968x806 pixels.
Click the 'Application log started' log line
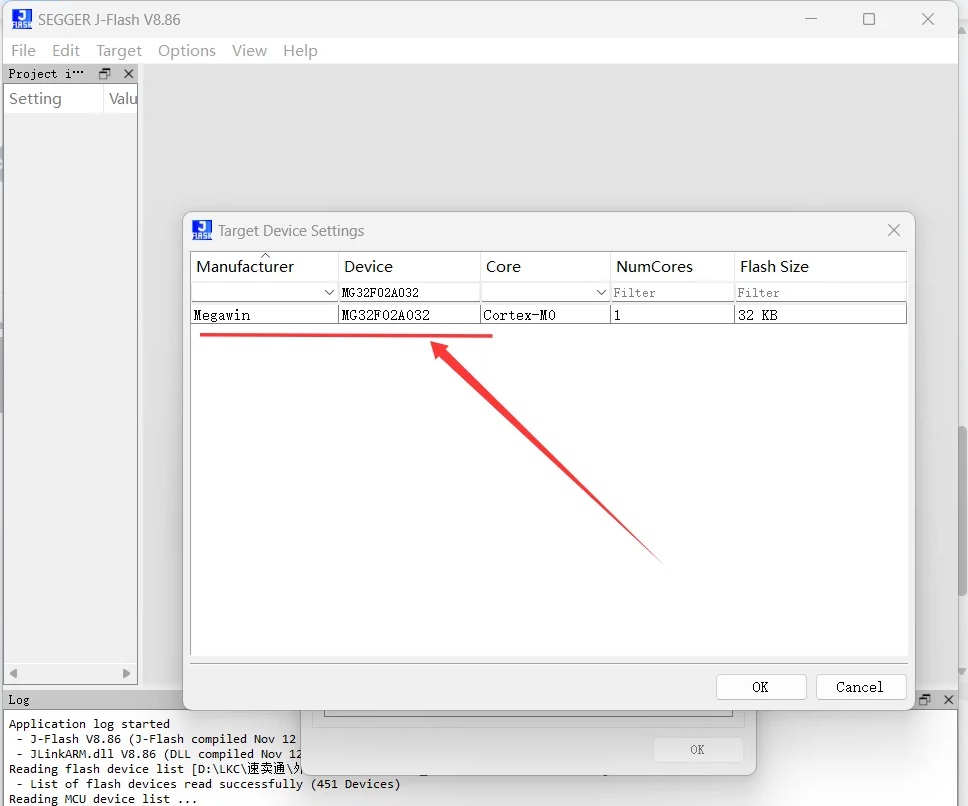point(89,723)
